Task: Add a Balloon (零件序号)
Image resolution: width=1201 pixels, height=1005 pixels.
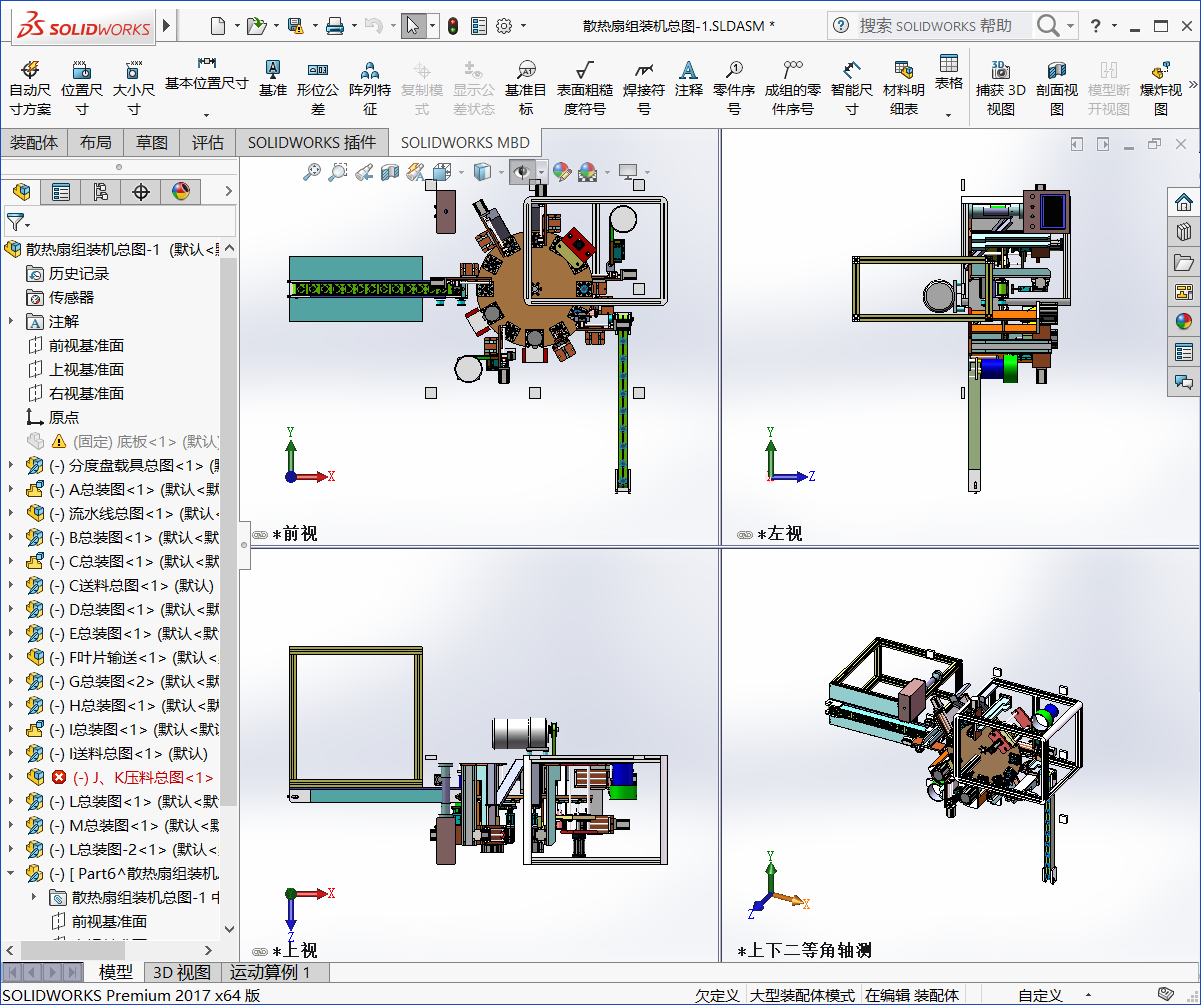Action: point(734,88)
